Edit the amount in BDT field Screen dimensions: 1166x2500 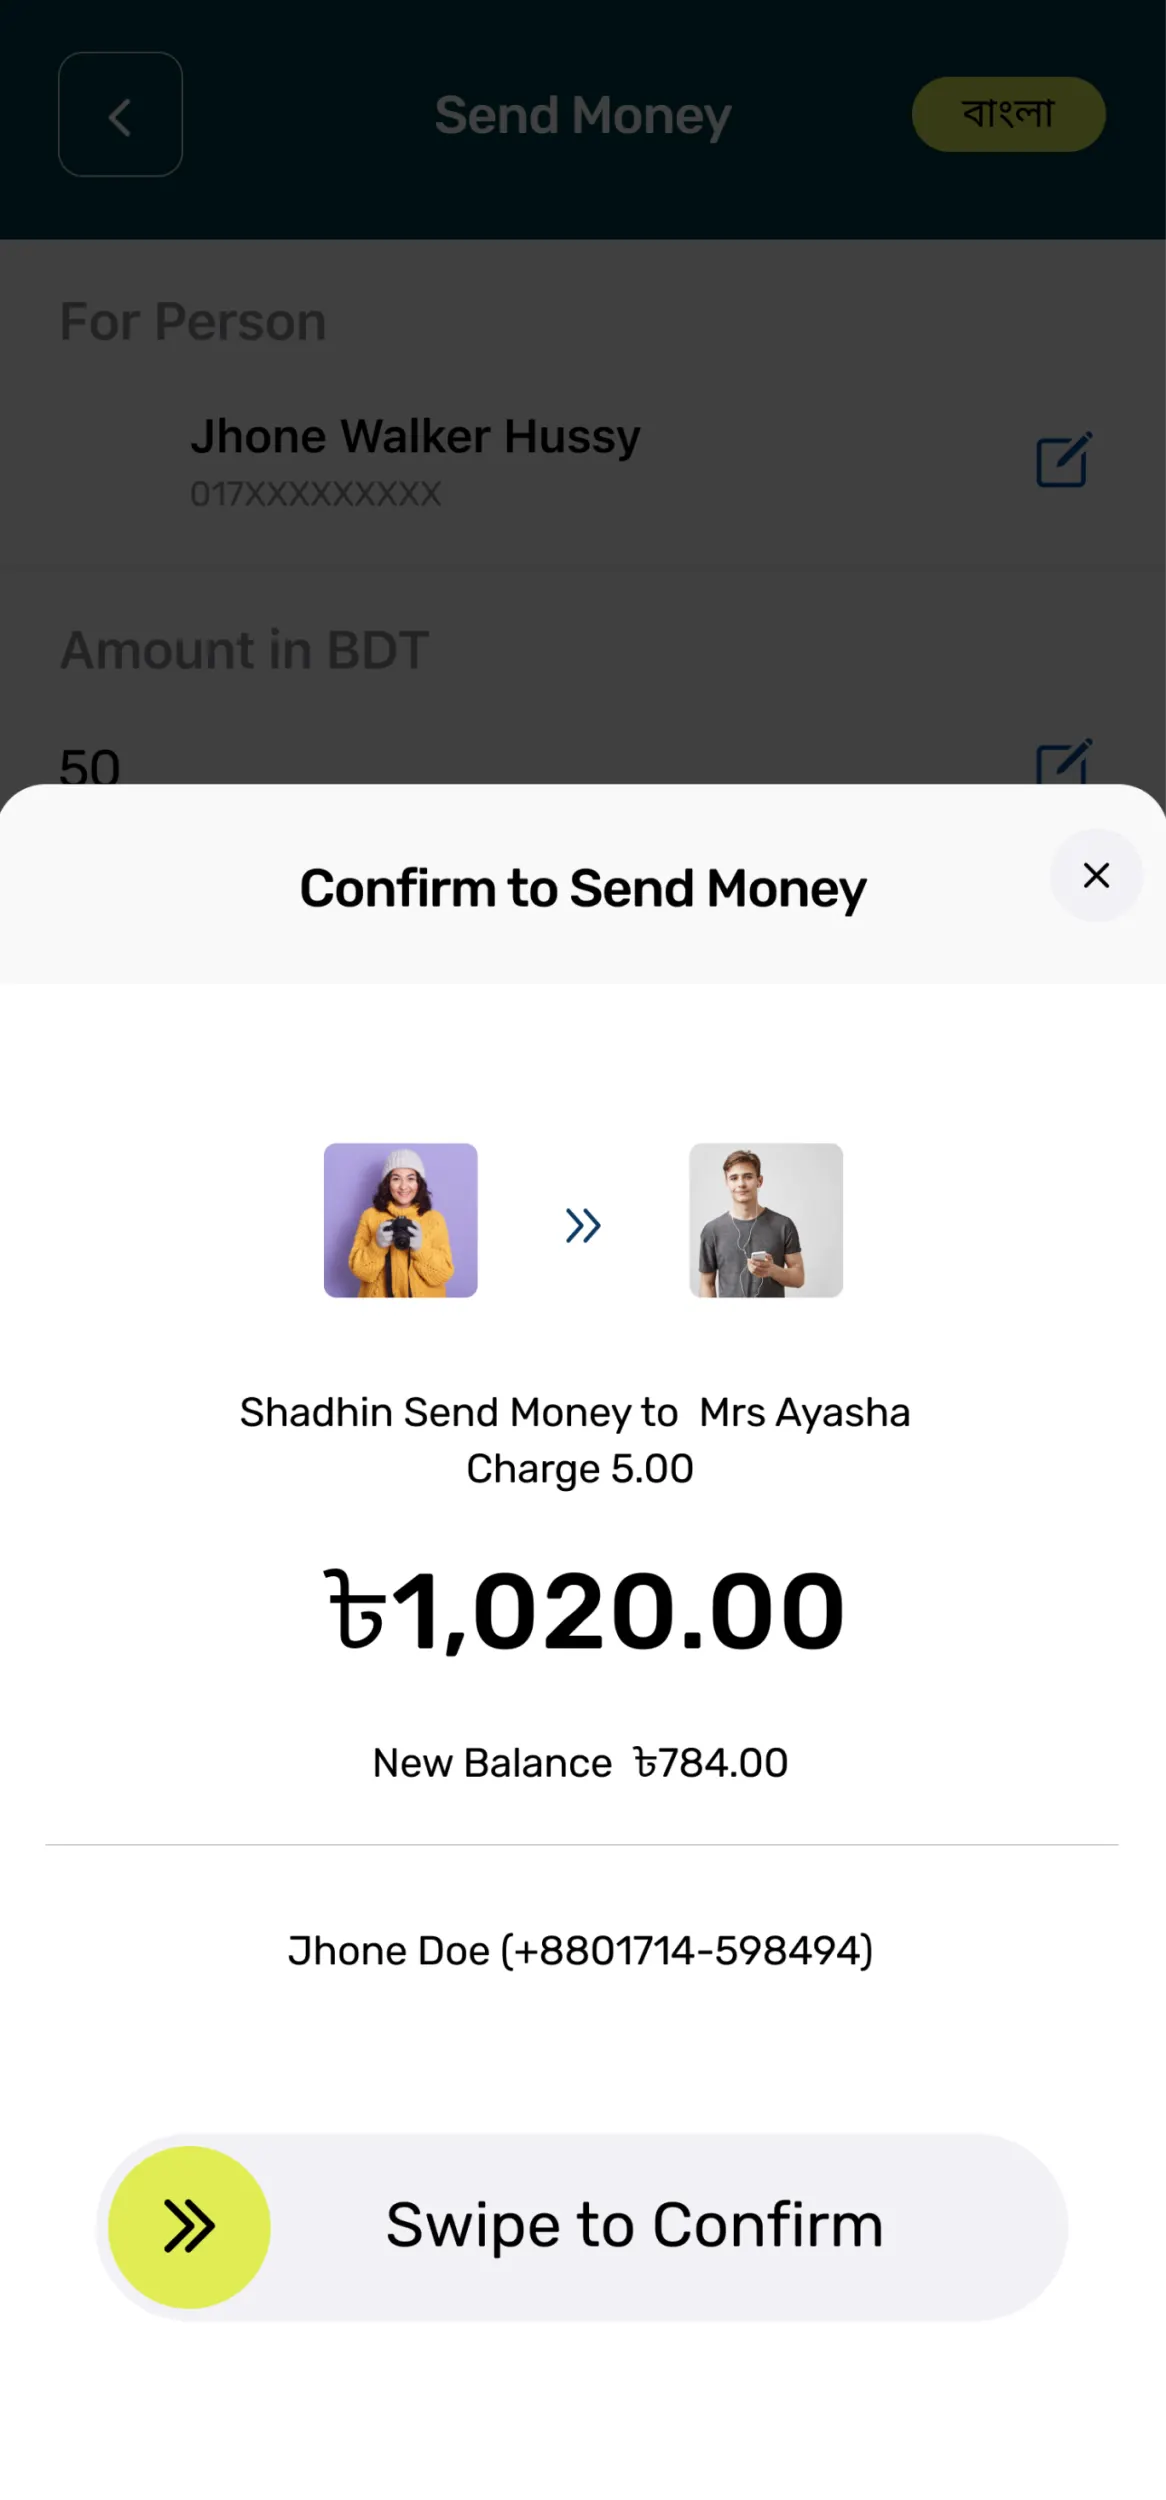[1063, 763]
